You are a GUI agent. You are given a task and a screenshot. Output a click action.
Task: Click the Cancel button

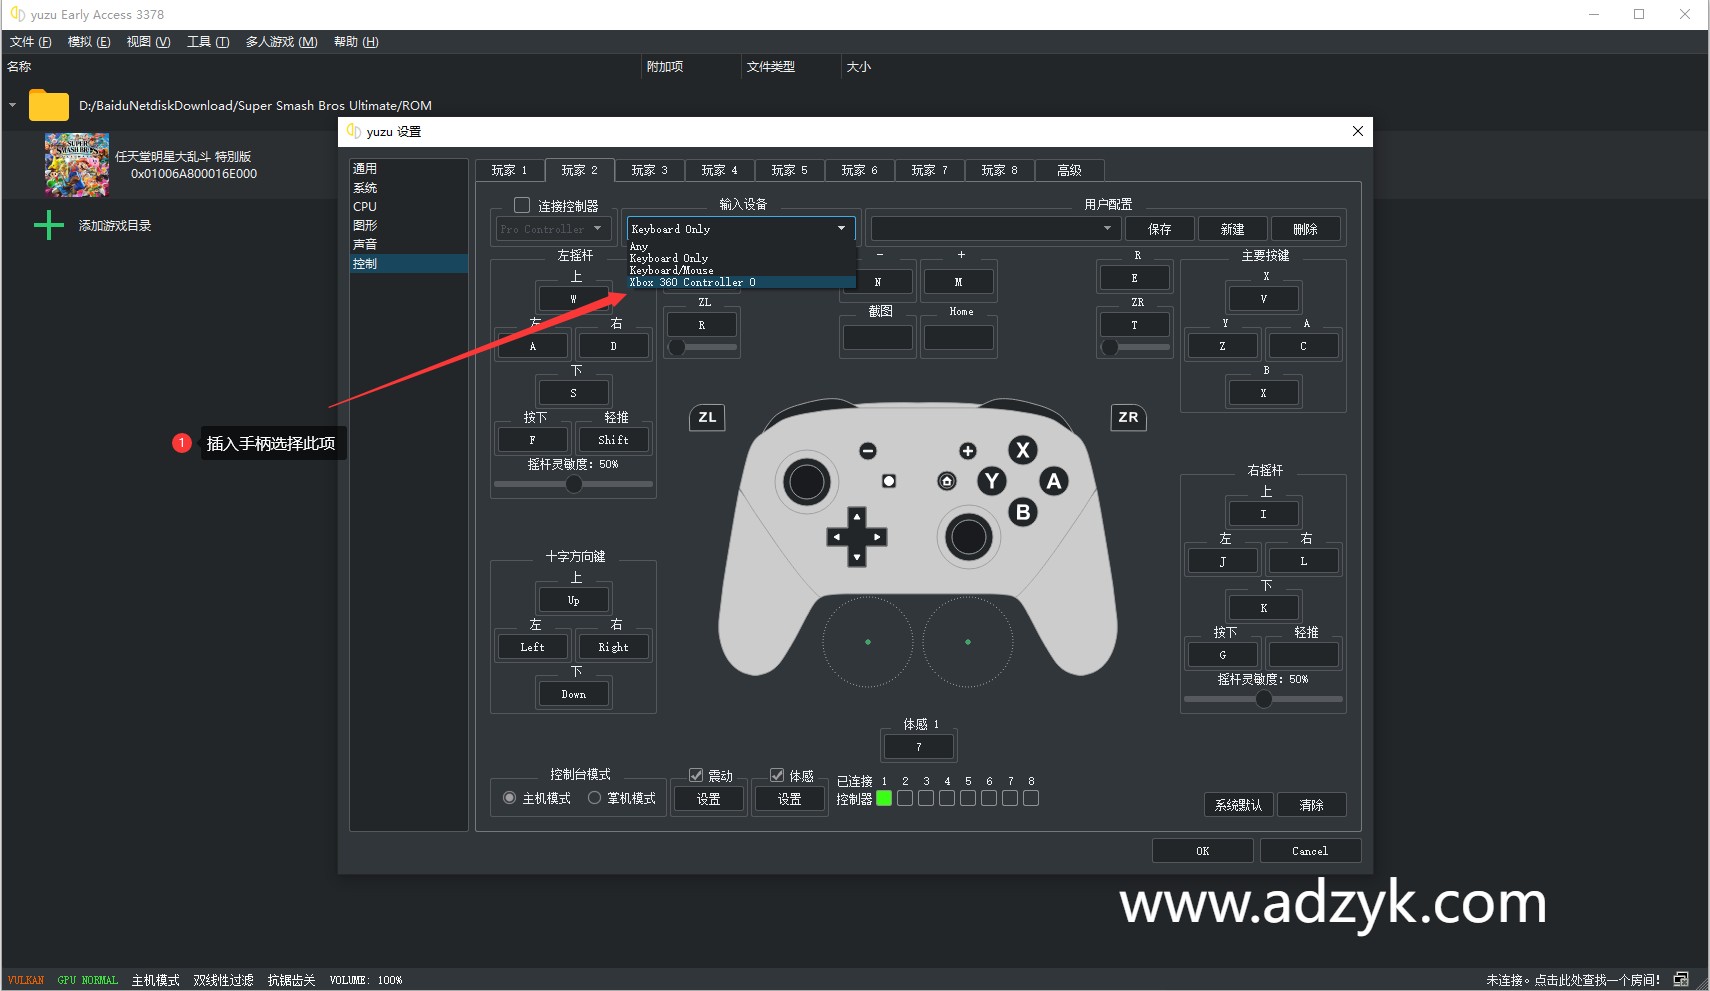[x=1310, y=851]
